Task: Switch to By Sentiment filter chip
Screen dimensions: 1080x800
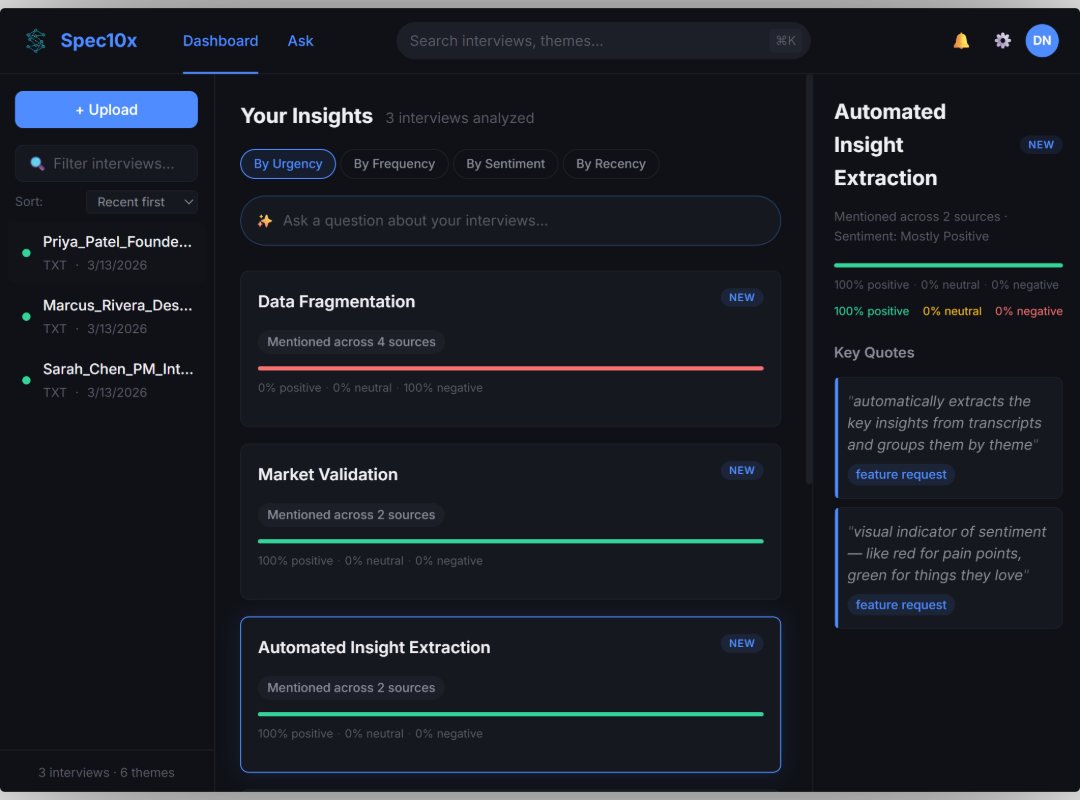Action: [x=505, y=164]
